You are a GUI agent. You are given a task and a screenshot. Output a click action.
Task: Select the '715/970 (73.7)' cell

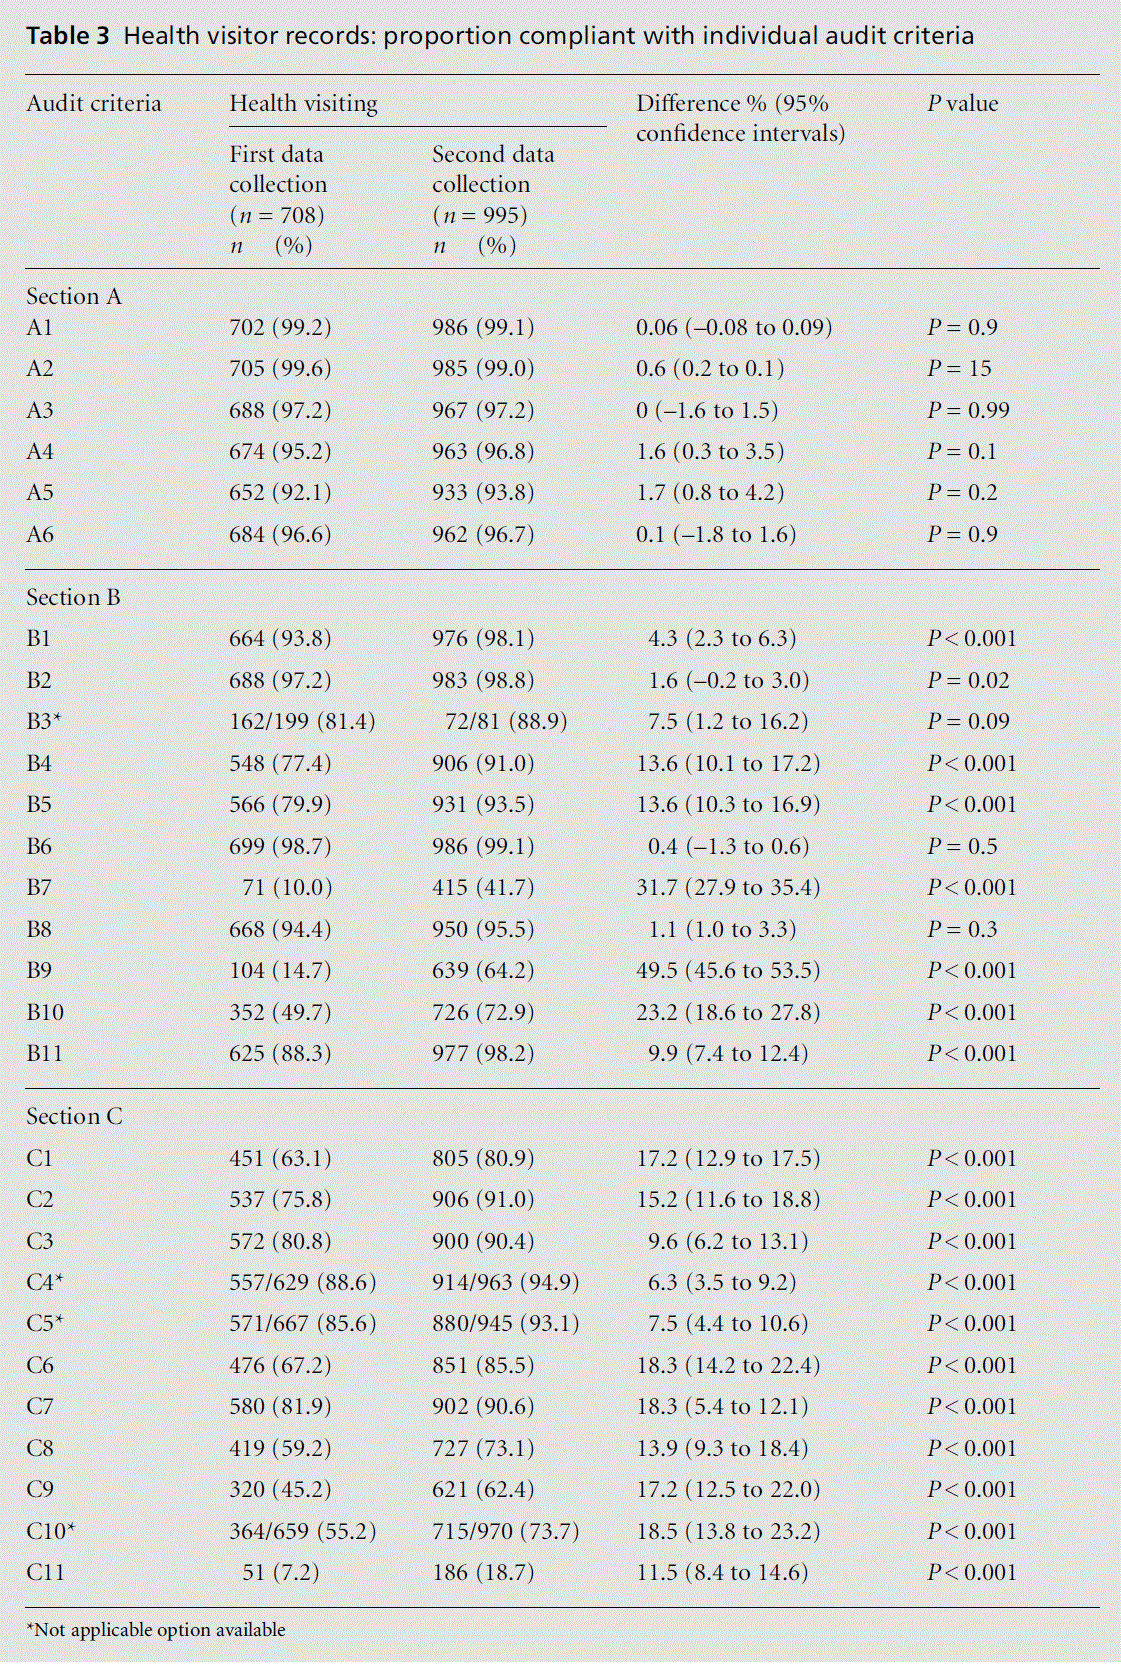[x=505, y=1531]
